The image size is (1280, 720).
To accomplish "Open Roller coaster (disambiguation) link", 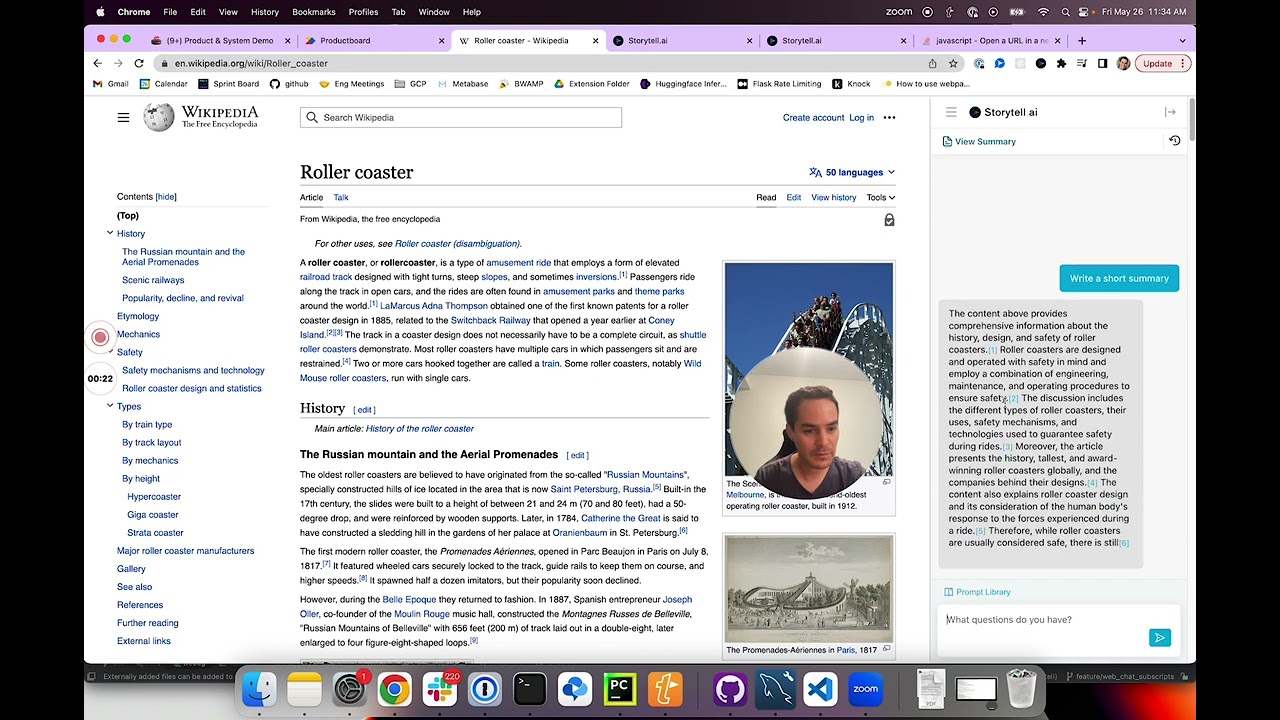I will click(x=457, y=244).
